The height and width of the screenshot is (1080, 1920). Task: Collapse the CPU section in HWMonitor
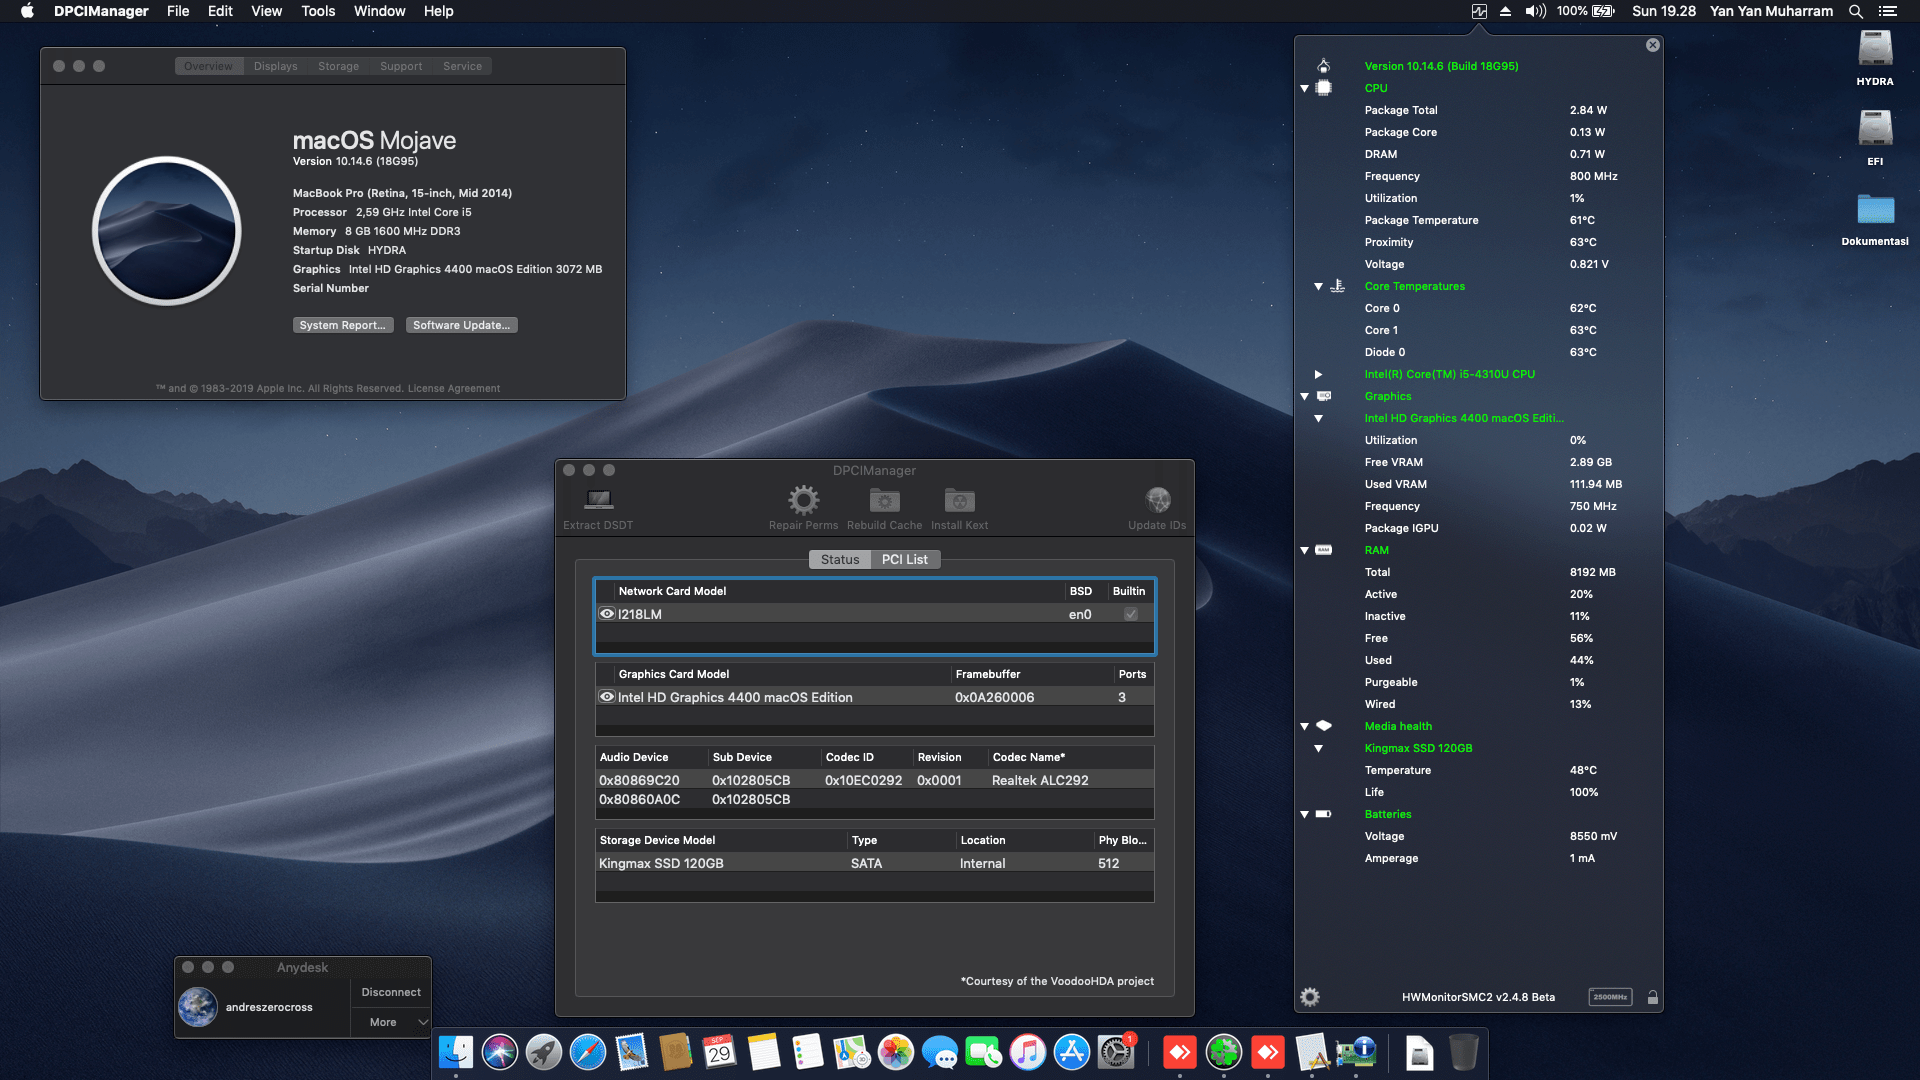click(x=1304, y=88)
